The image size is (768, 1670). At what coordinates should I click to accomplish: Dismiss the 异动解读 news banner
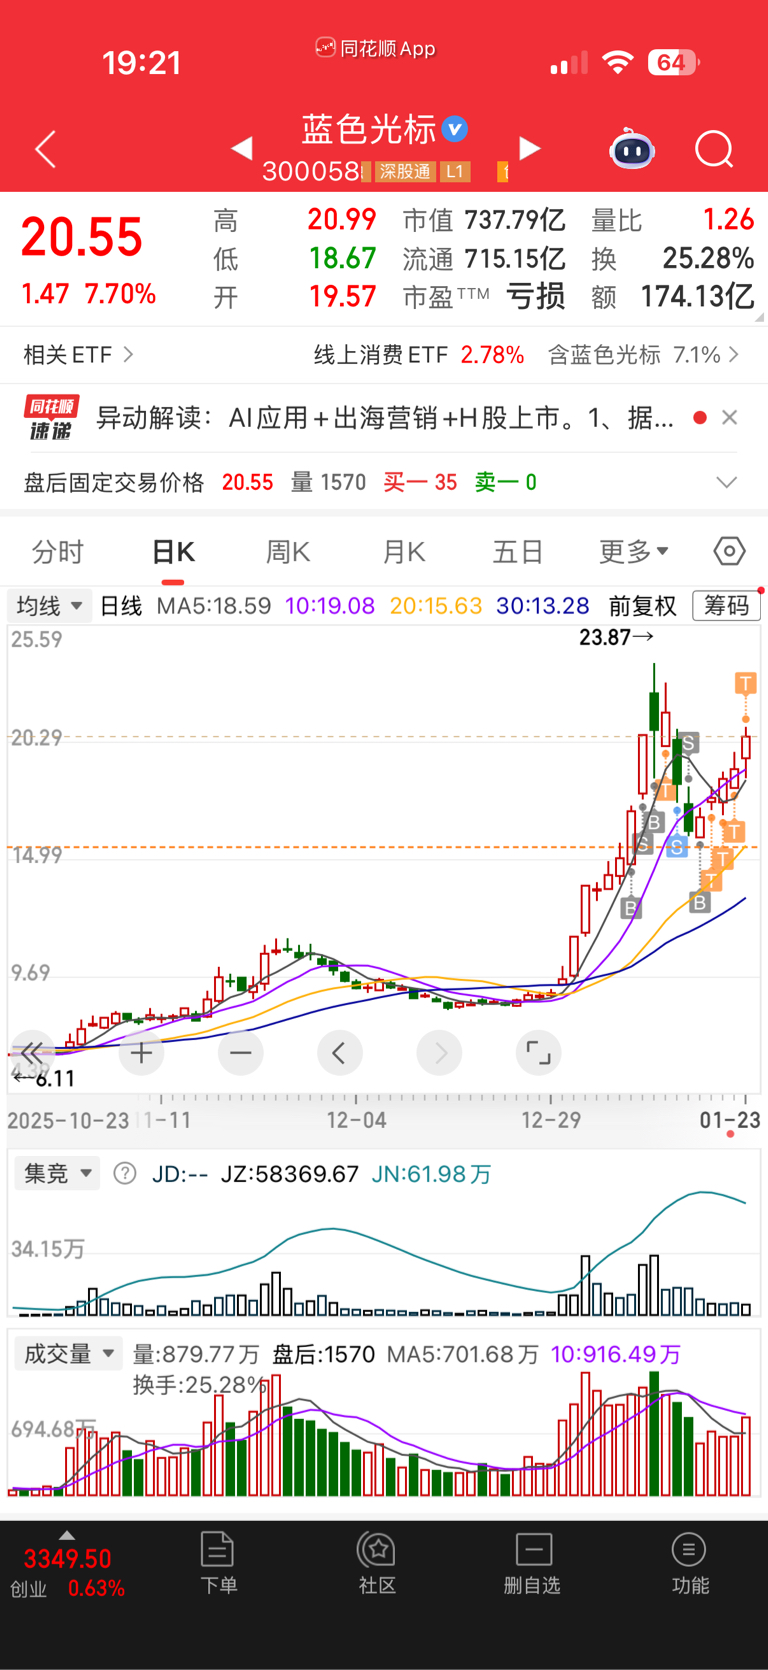pos(730,418)
